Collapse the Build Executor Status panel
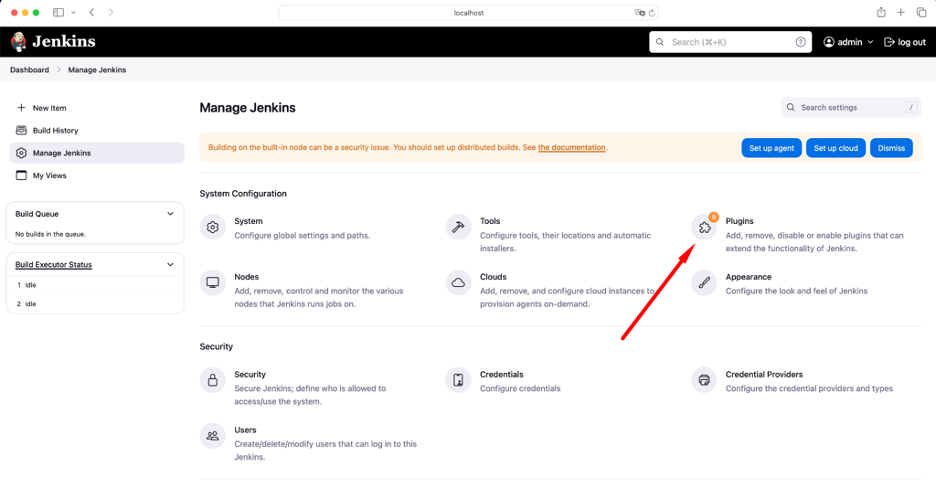Viewport: 936px width, 488px height. point(170,264)
